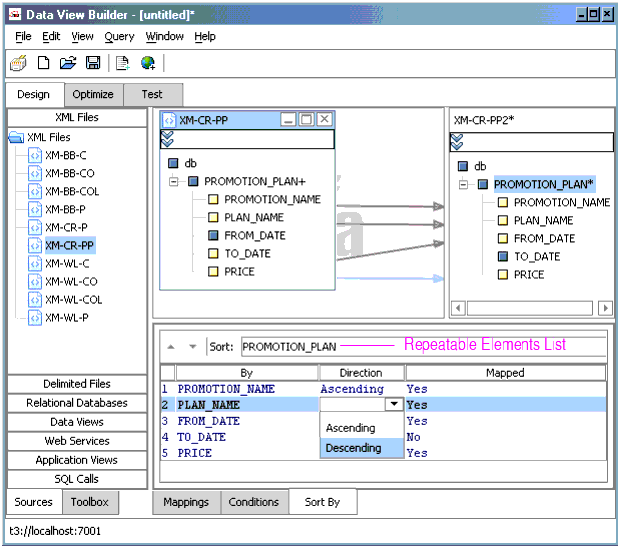Switch to the Optimize tab
The image size is (620, 547).
click(x=93, y=95)
